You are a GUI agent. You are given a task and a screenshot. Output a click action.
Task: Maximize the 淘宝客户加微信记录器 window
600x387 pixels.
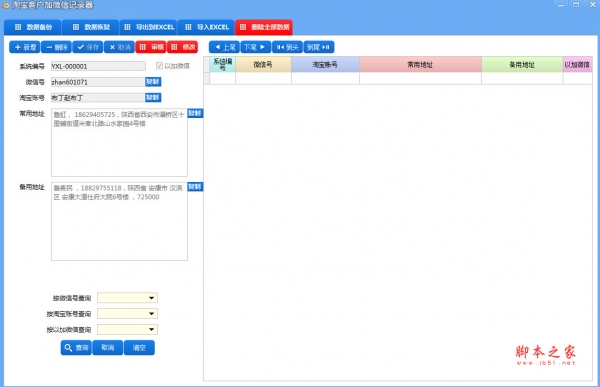click(x=576, y=5)
